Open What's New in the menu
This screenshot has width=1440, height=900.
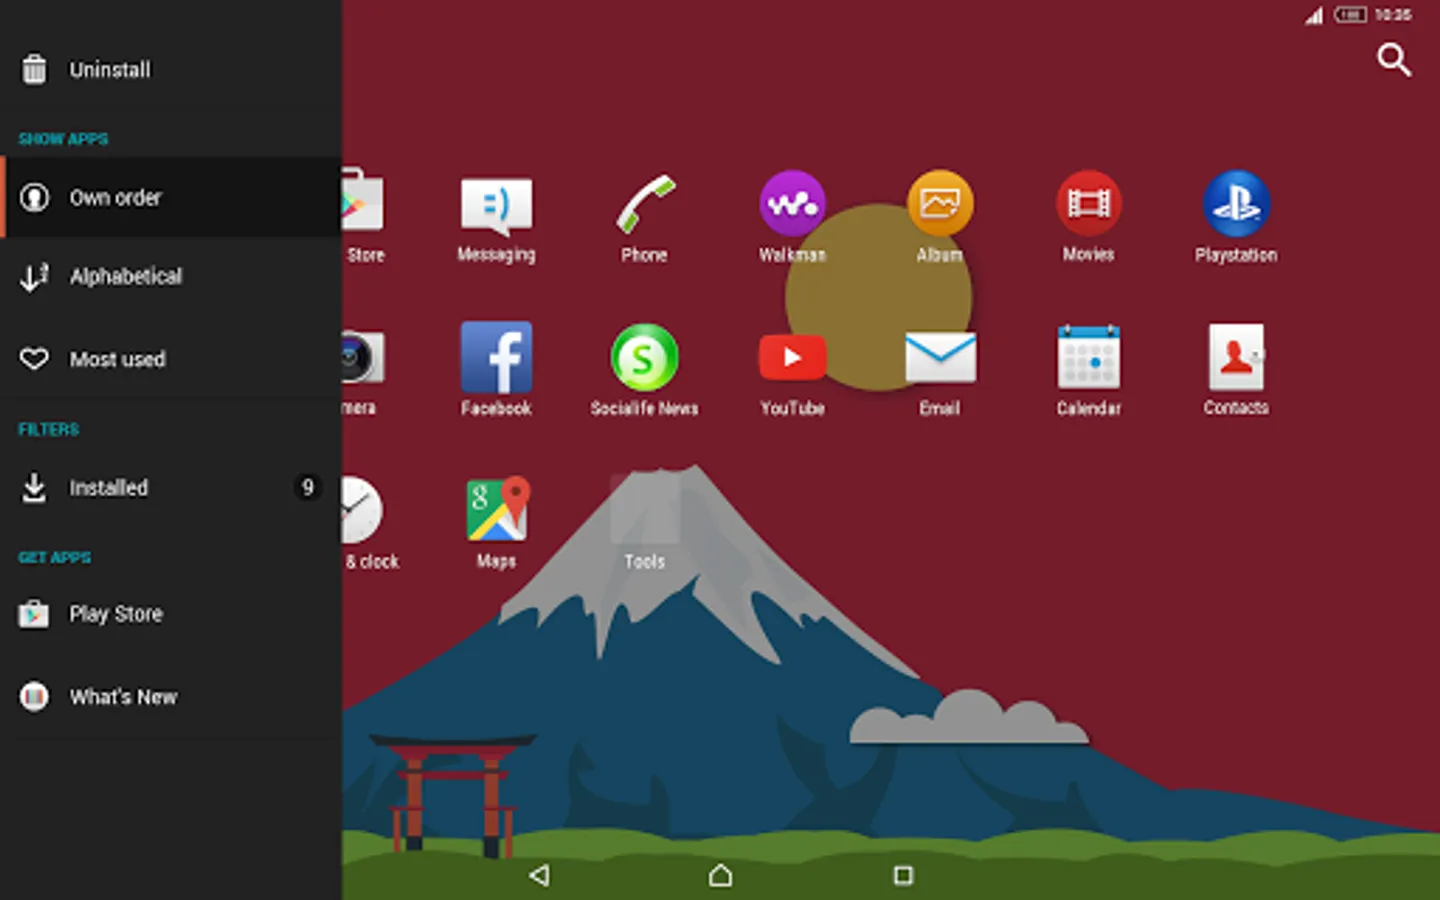171,697
